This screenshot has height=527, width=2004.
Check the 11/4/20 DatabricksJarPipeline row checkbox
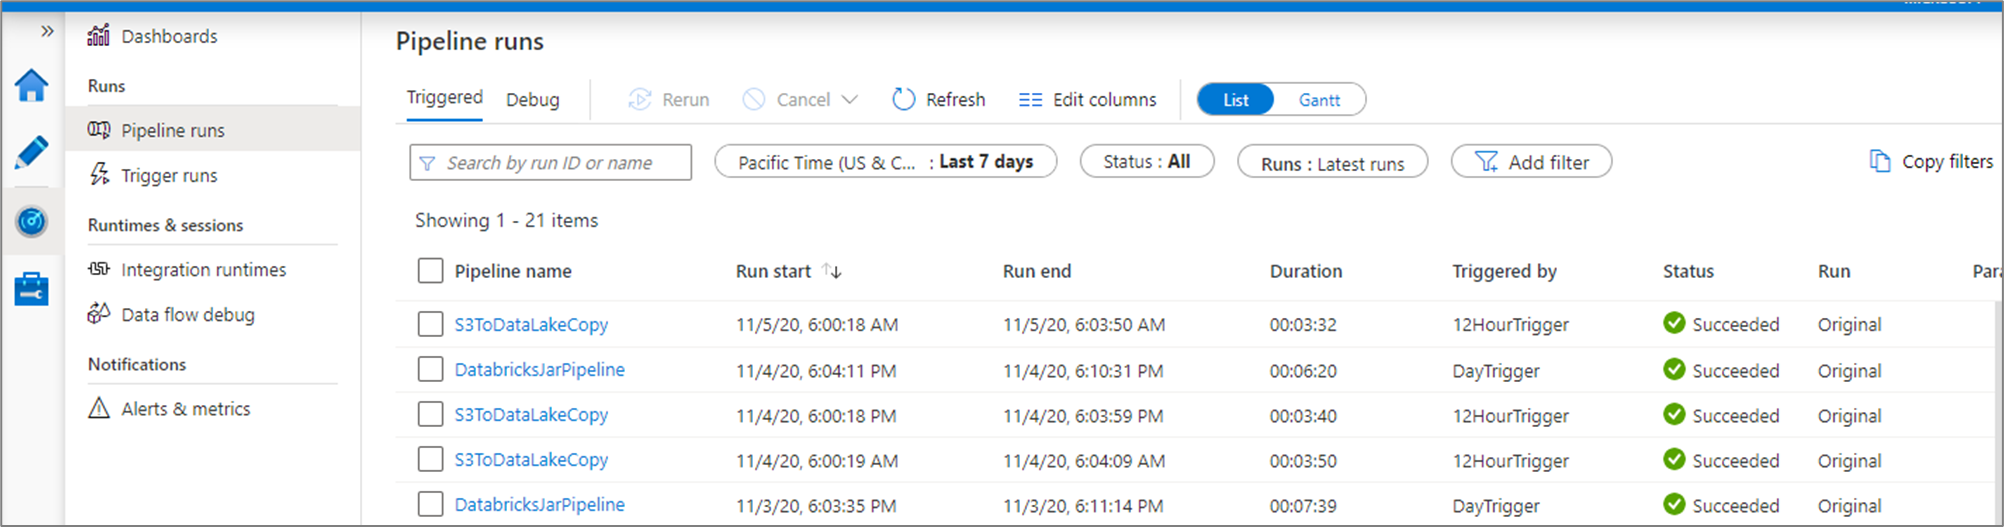coord(430,369)
